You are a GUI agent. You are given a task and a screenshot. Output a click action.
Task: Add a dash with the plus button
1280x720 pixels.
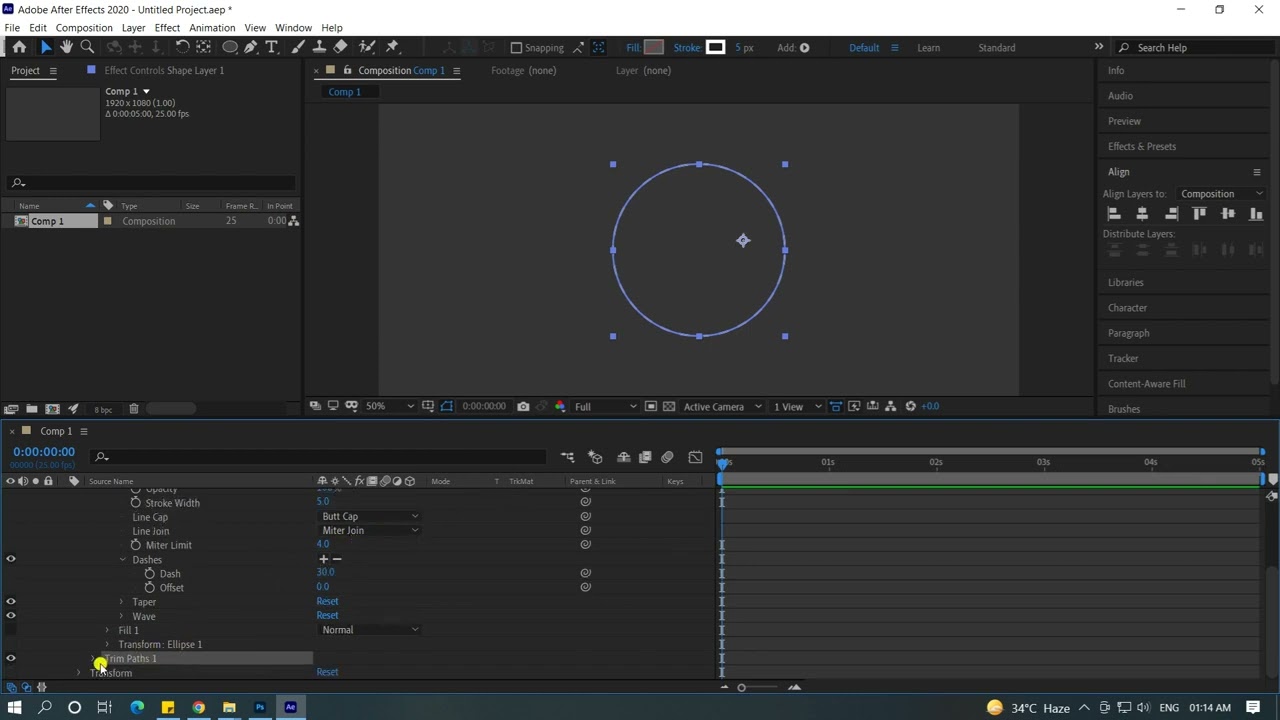323,559
